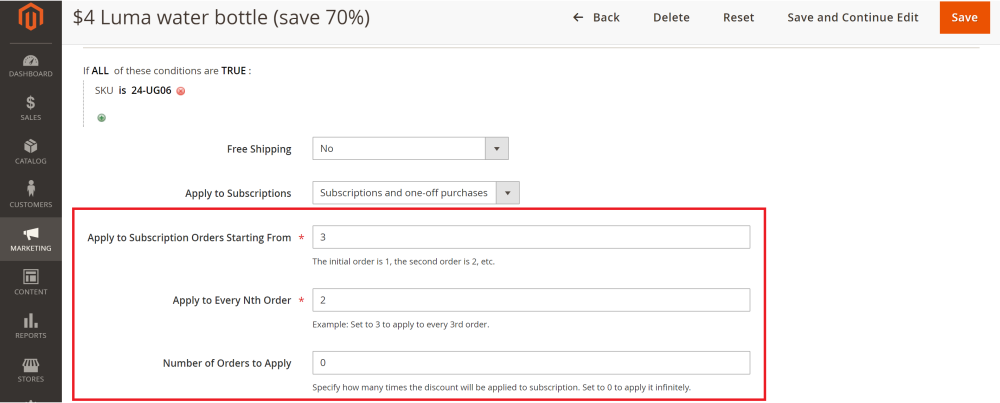The image size is (1000, 403).
Task: Delete this cart price rule
Action: coord(671,18)
